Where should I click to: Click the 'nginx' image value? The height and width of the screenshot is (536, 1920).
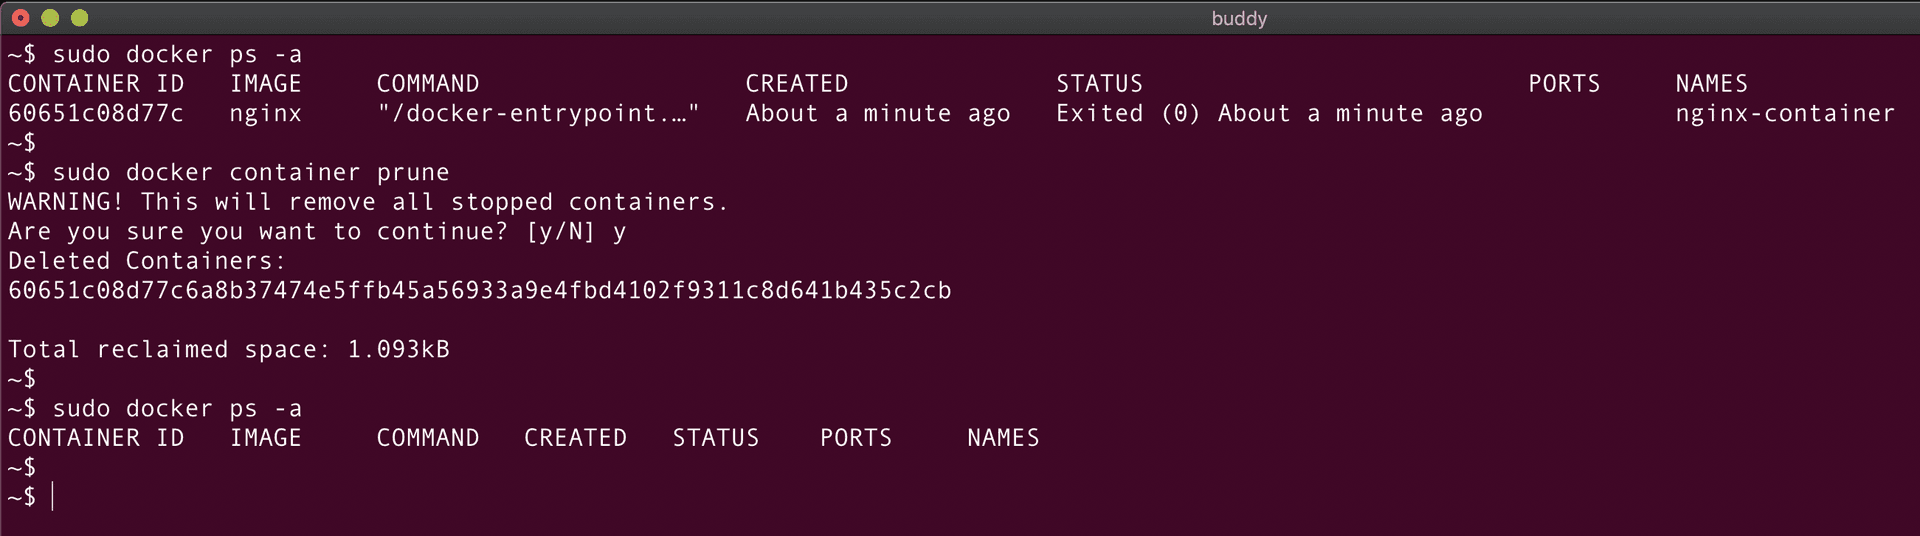click(x=265, y=114)
